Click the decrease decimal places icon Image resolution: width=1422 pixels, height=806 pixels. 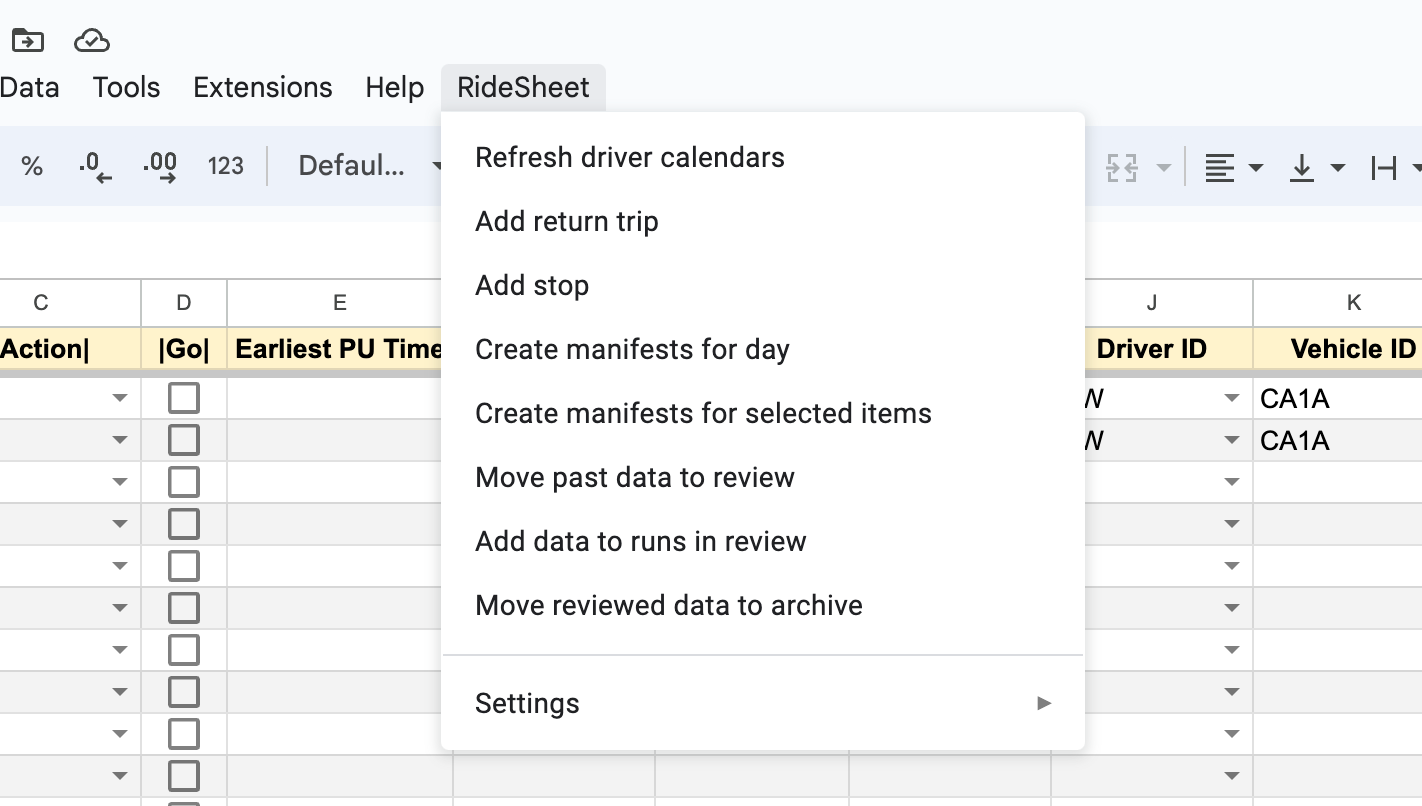tap(95, 166)
